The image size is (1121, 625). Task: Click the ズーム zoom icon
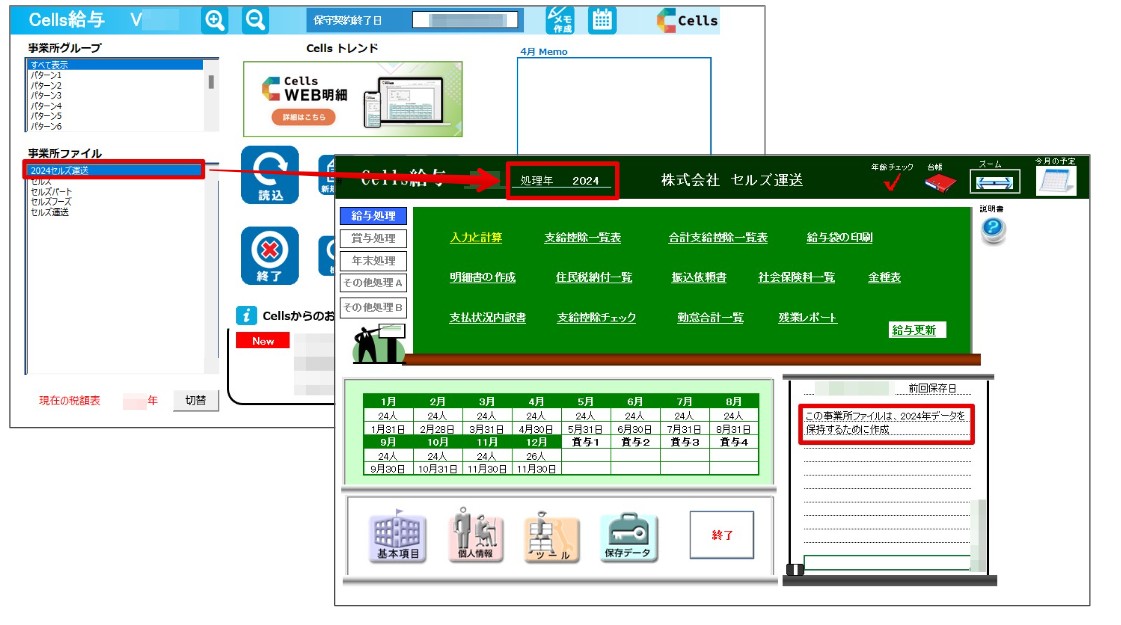994,182
